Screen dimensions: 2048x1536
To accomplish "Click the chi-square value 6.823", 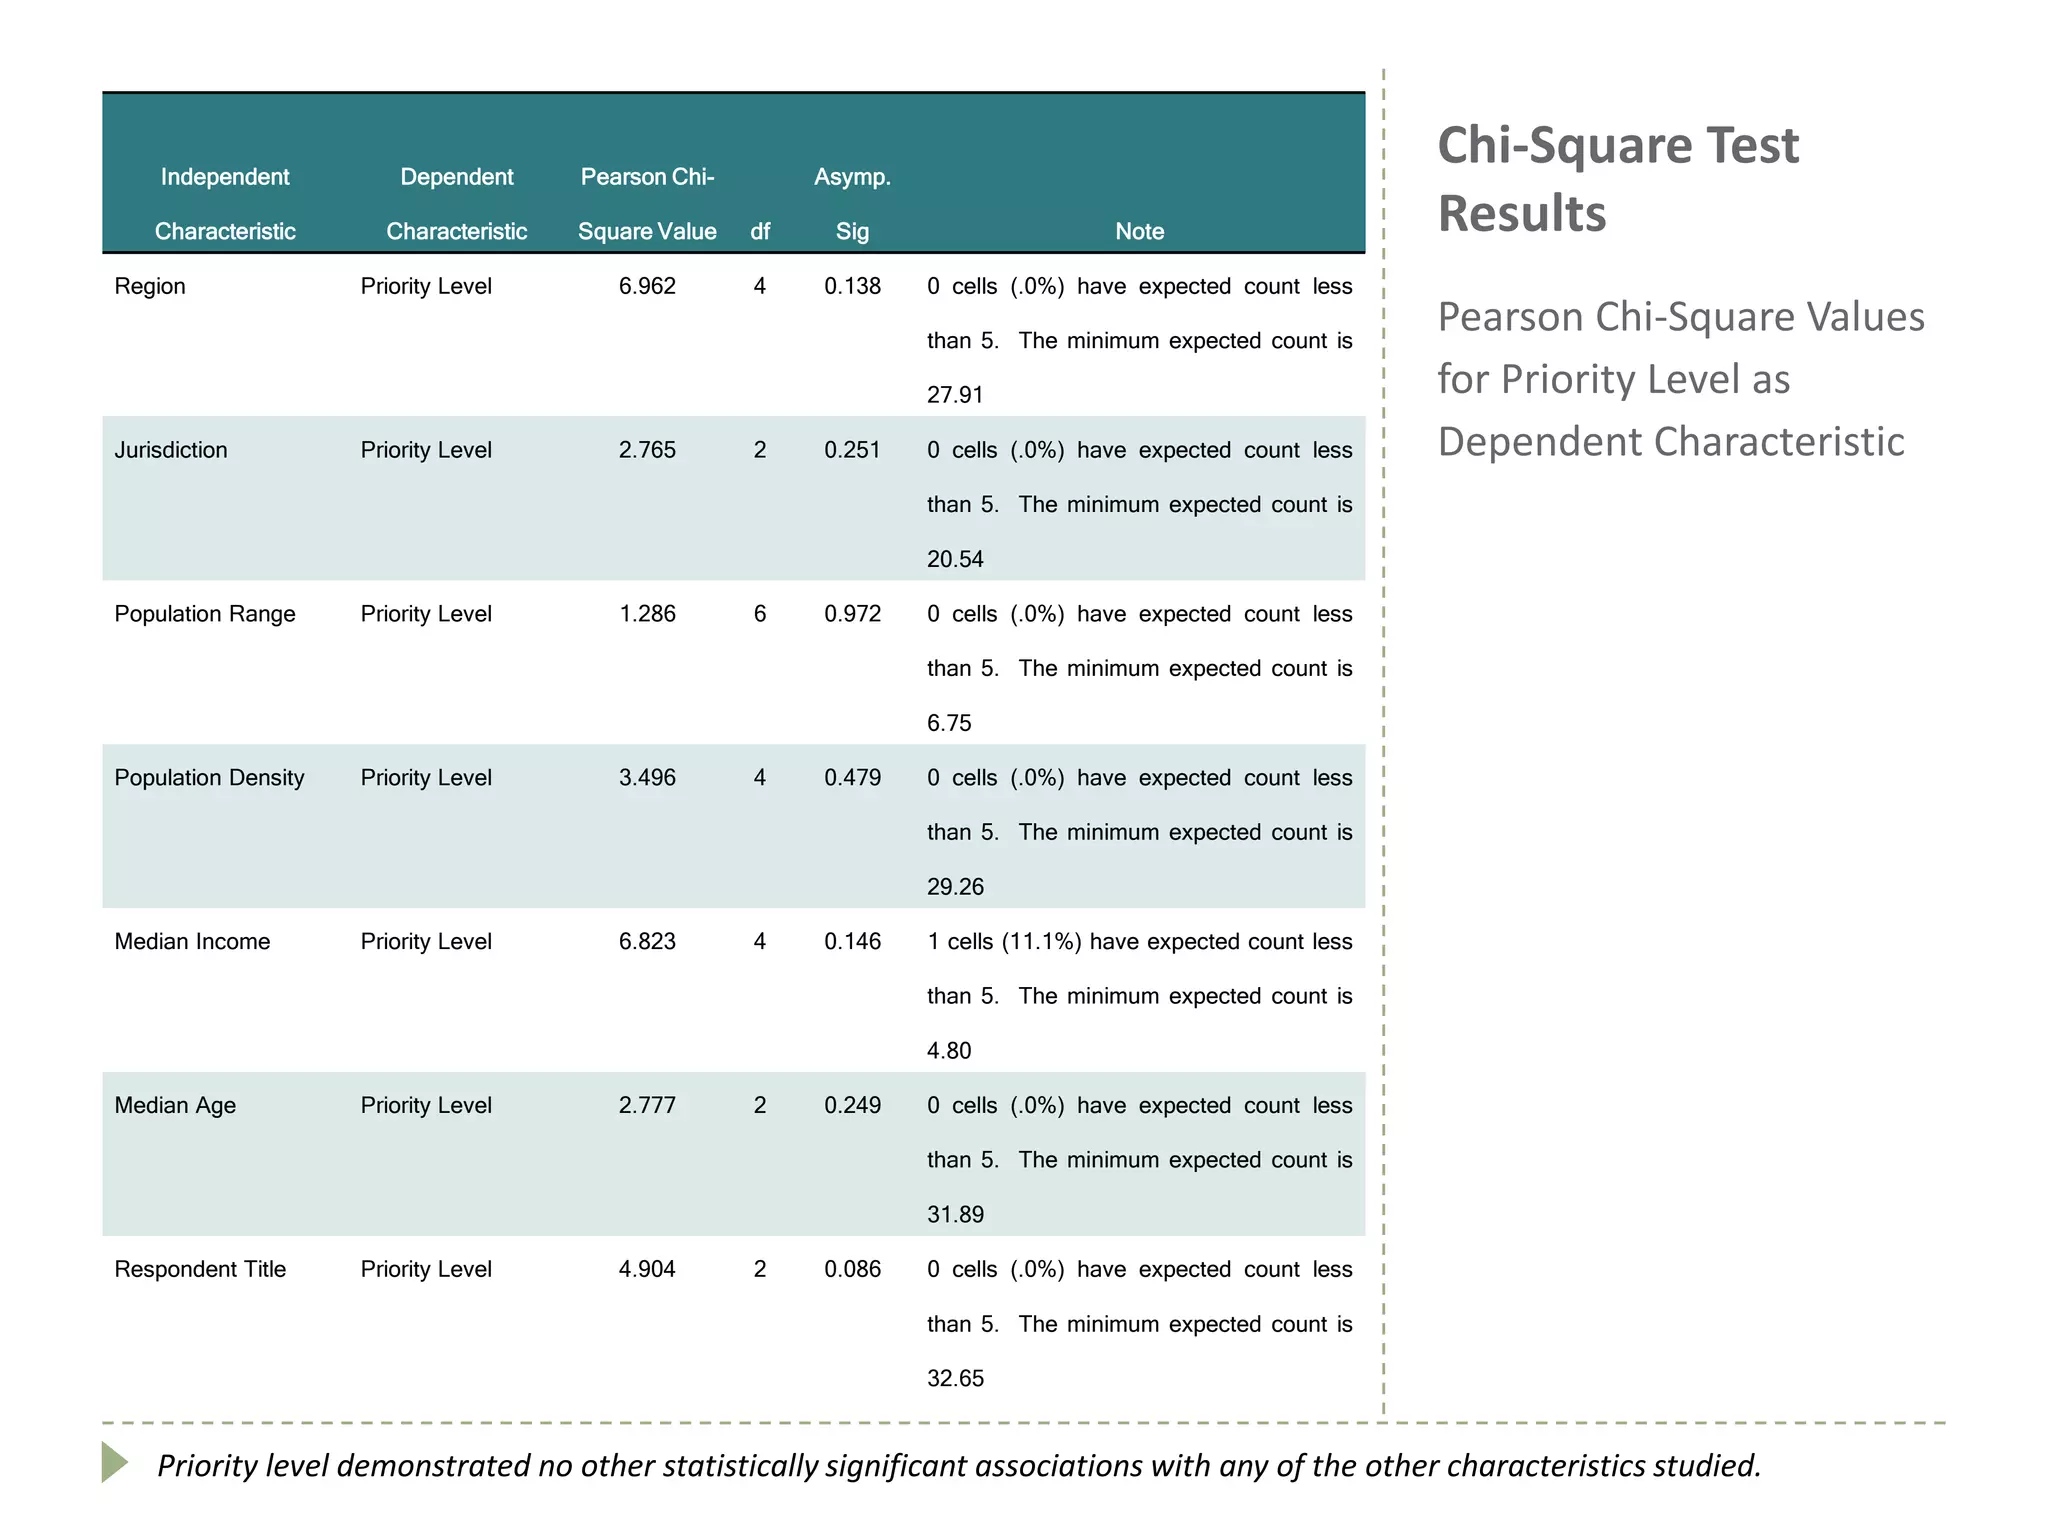I will pos(647,942).
